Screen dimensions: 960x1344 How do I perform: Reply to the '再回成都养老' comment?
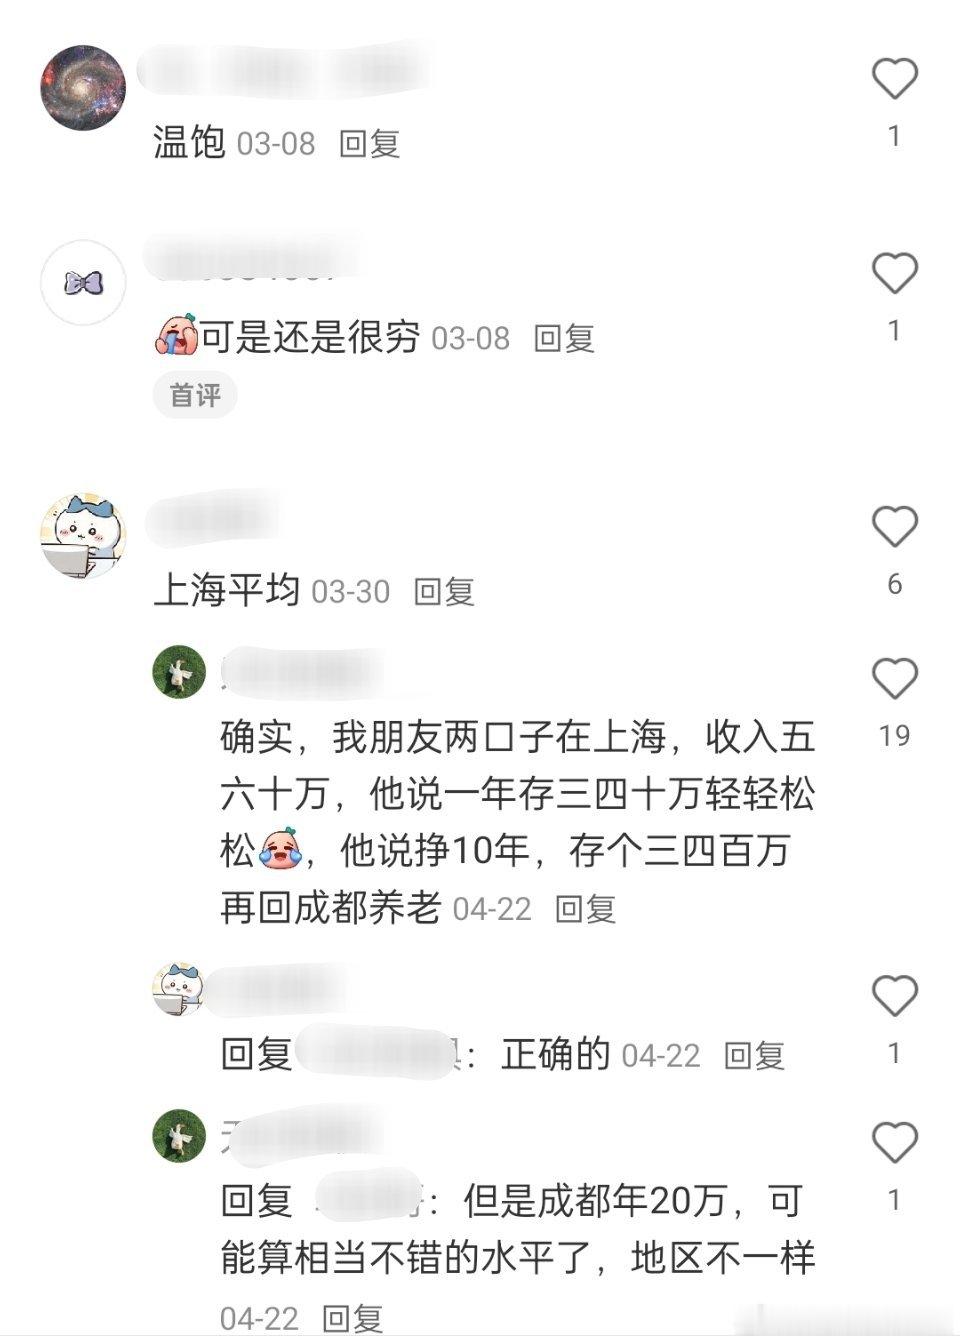[586, 909]
